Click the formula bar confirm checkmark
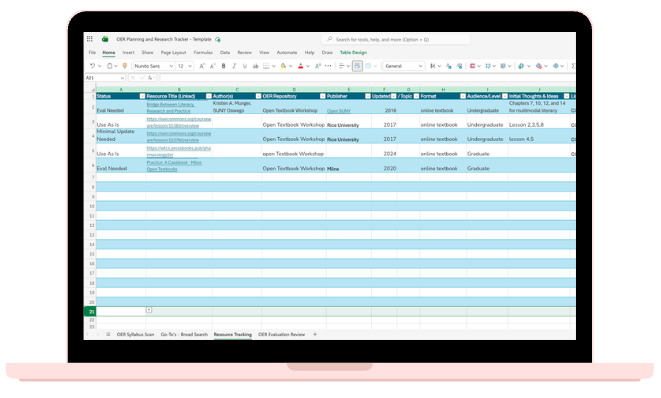The width and height of the screenshot is (661, 398). tap(142, 78)
